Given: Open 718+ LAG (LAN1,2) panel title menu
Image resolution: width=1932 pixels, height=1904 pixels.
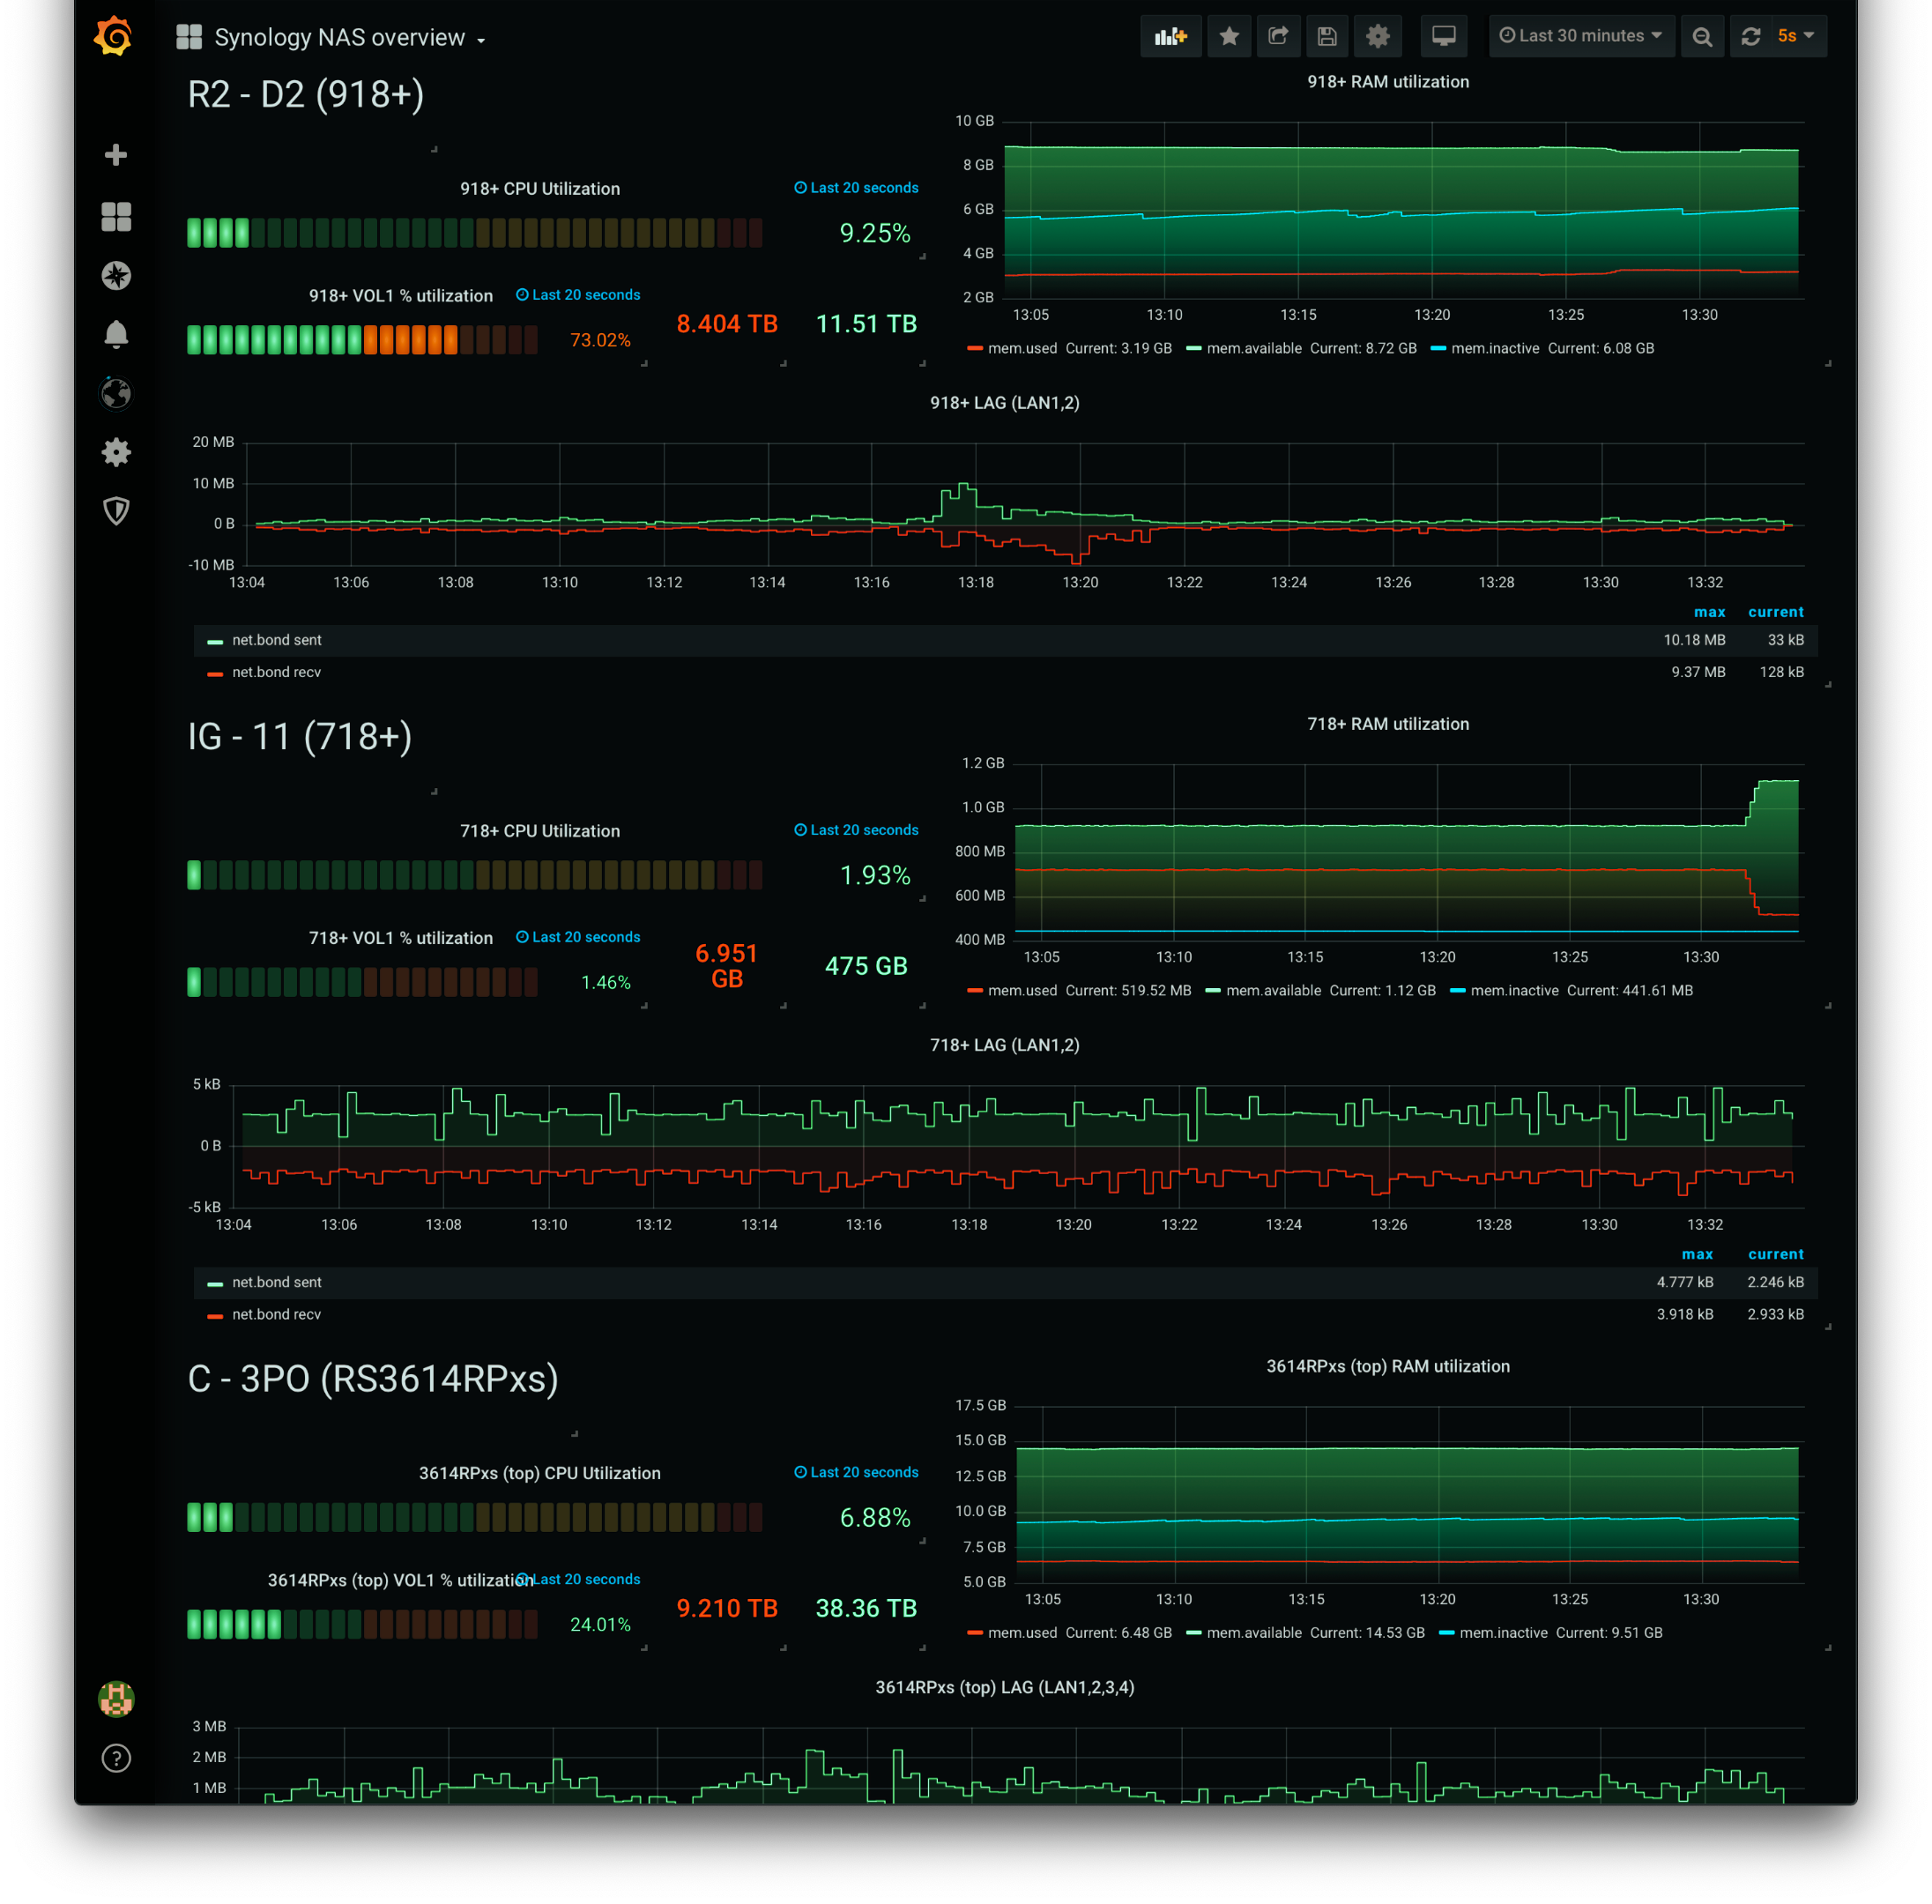Looking at the screenshot, I should click(1004, 1045).
